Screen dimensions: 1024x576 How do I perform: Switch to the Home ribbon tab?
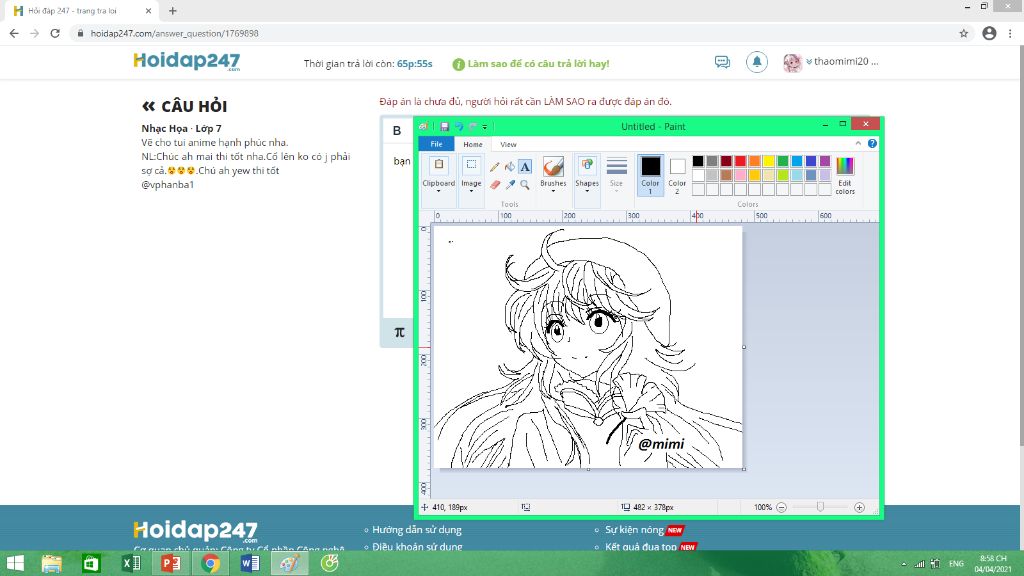pyautogui.click(x=473, y=144)
